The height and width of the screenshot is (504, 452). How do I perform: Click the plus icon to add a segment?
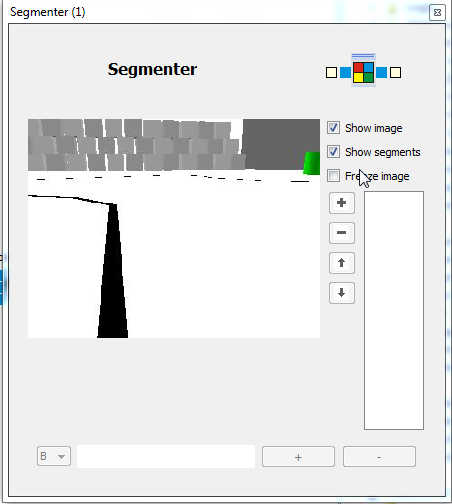pyautogui.click(x=342, y=203)
